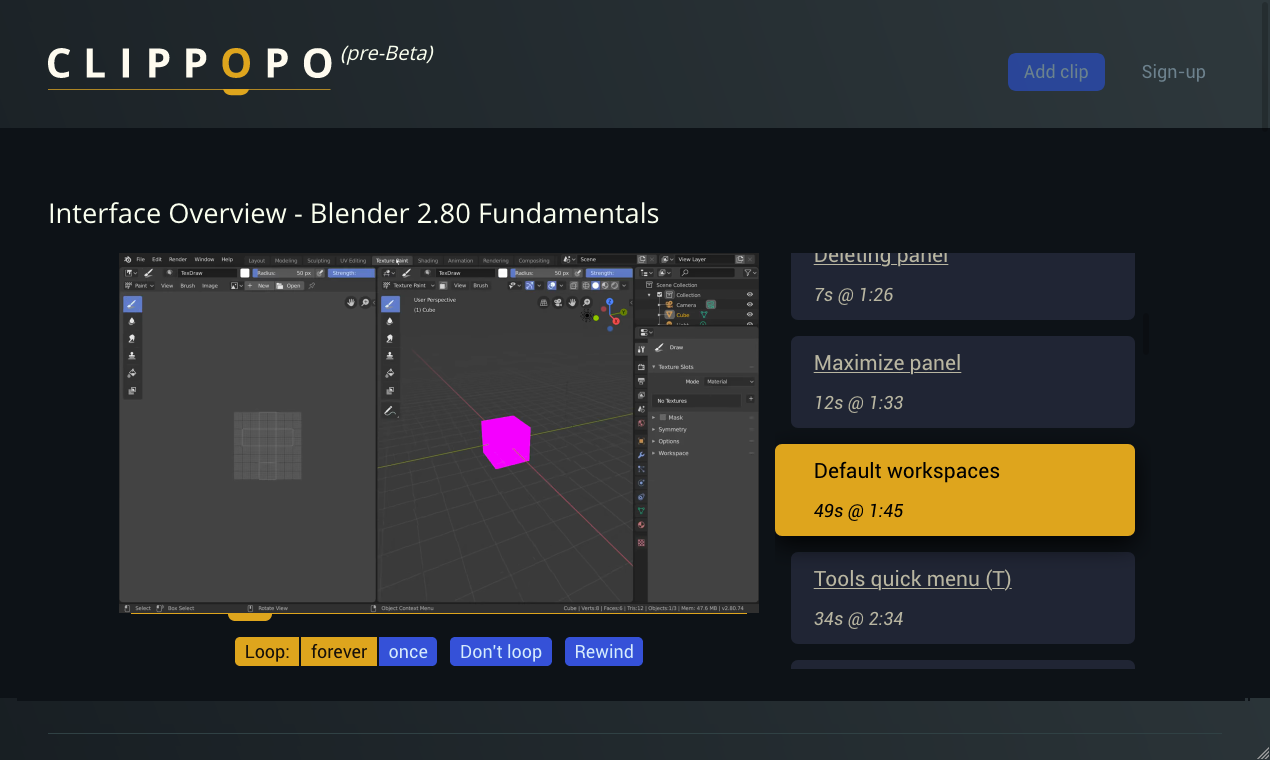Viewport: 1270px width, 760px height.
Task: Open the Mode dropdown showing Material
Action: click(x=728, y=382)
